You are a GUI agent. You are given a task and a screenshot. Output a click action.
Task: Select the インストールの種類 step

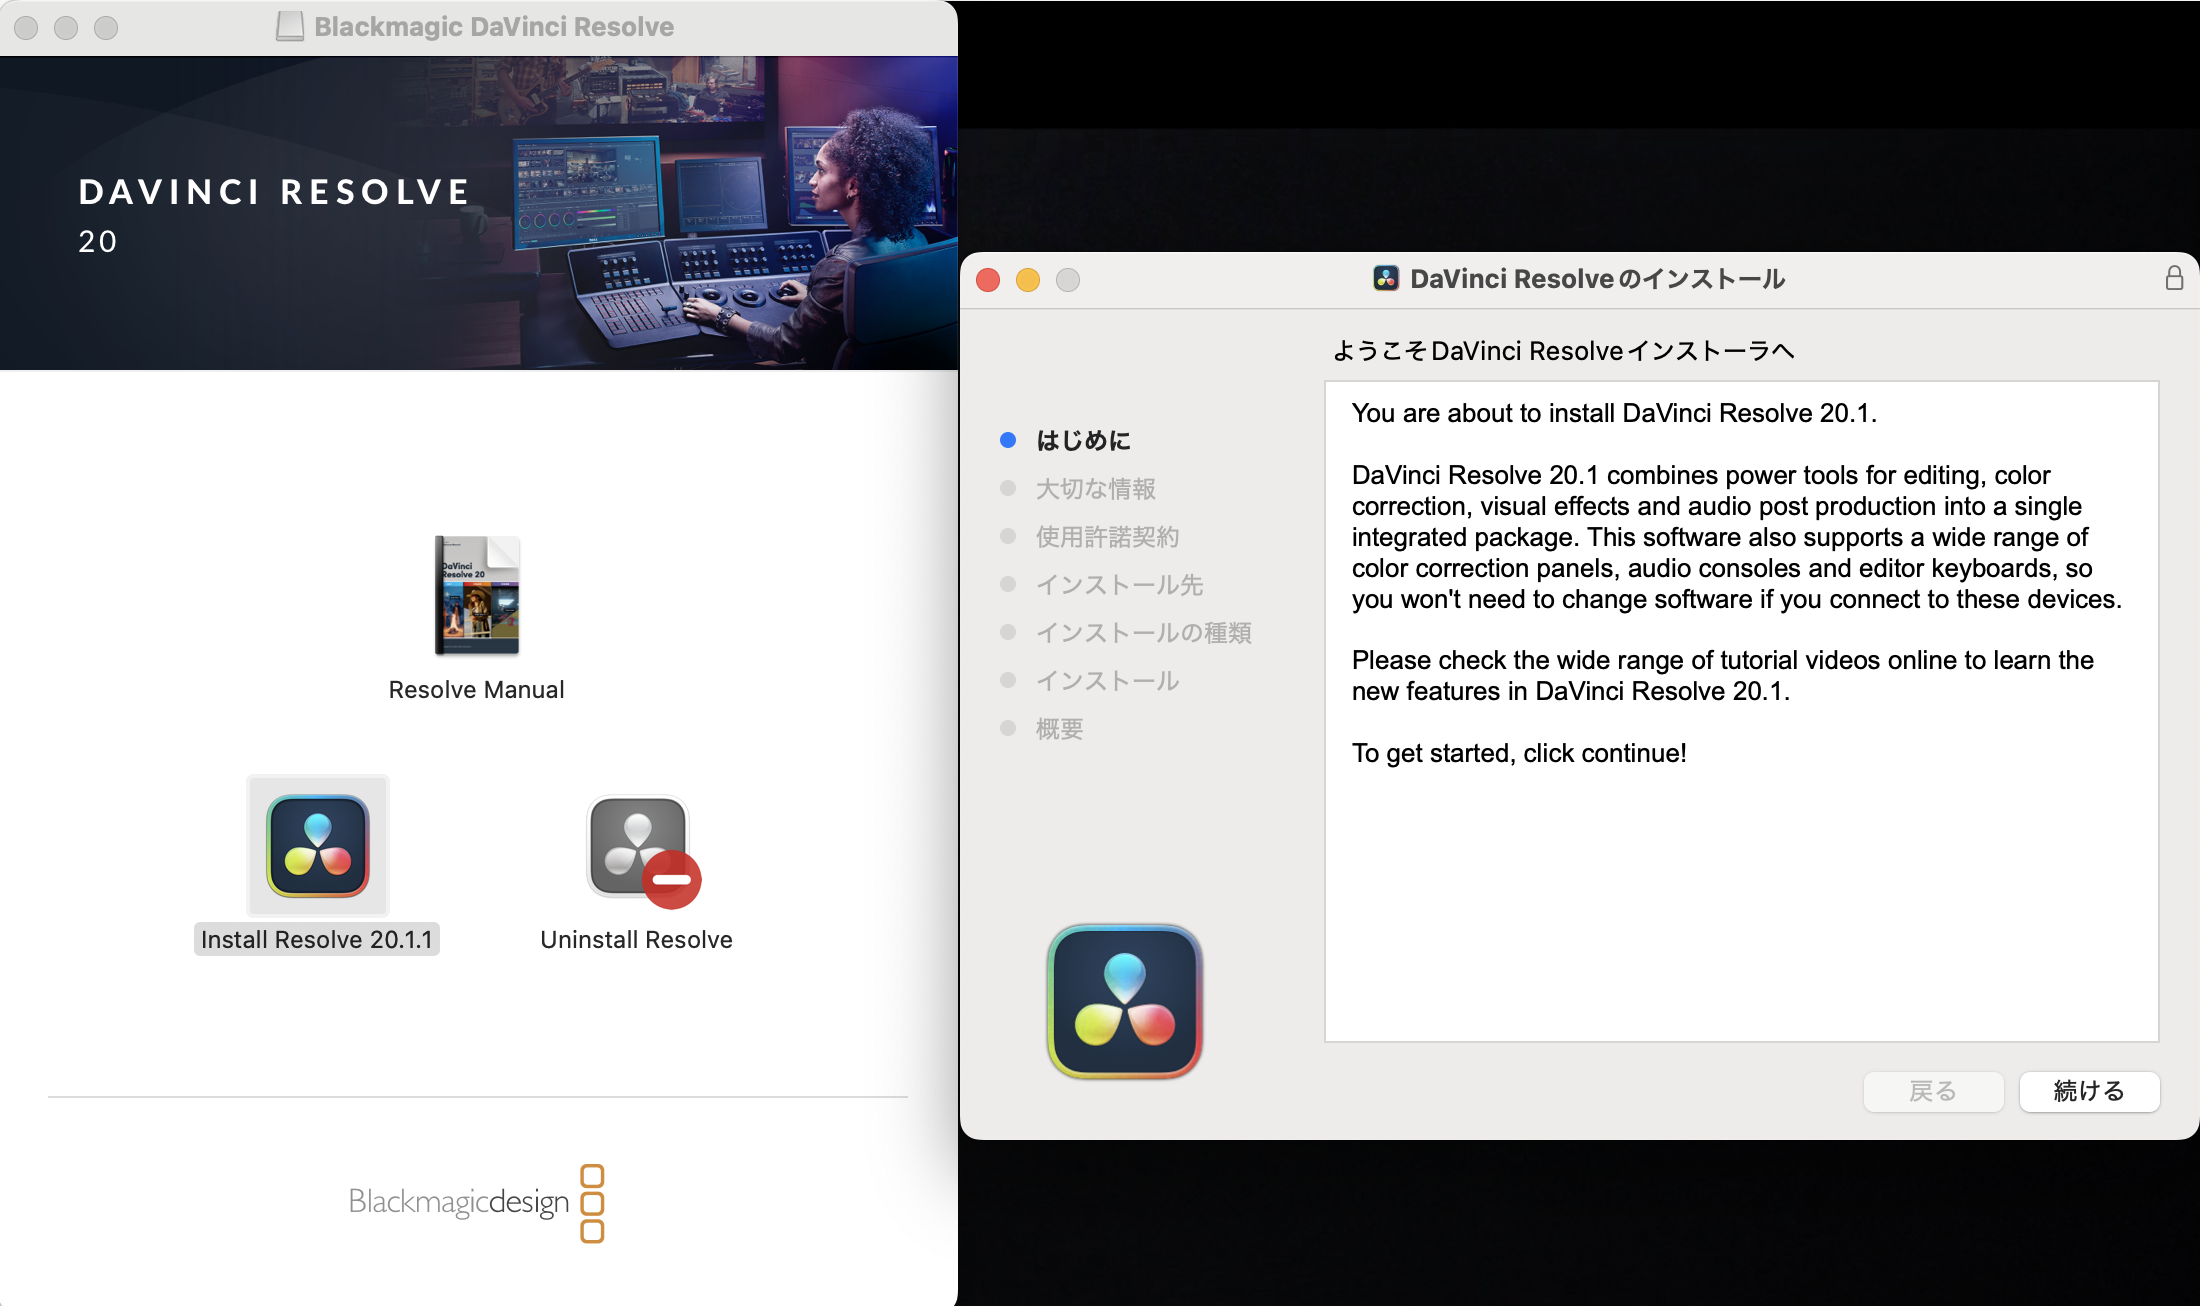[x=1143, y=632]
